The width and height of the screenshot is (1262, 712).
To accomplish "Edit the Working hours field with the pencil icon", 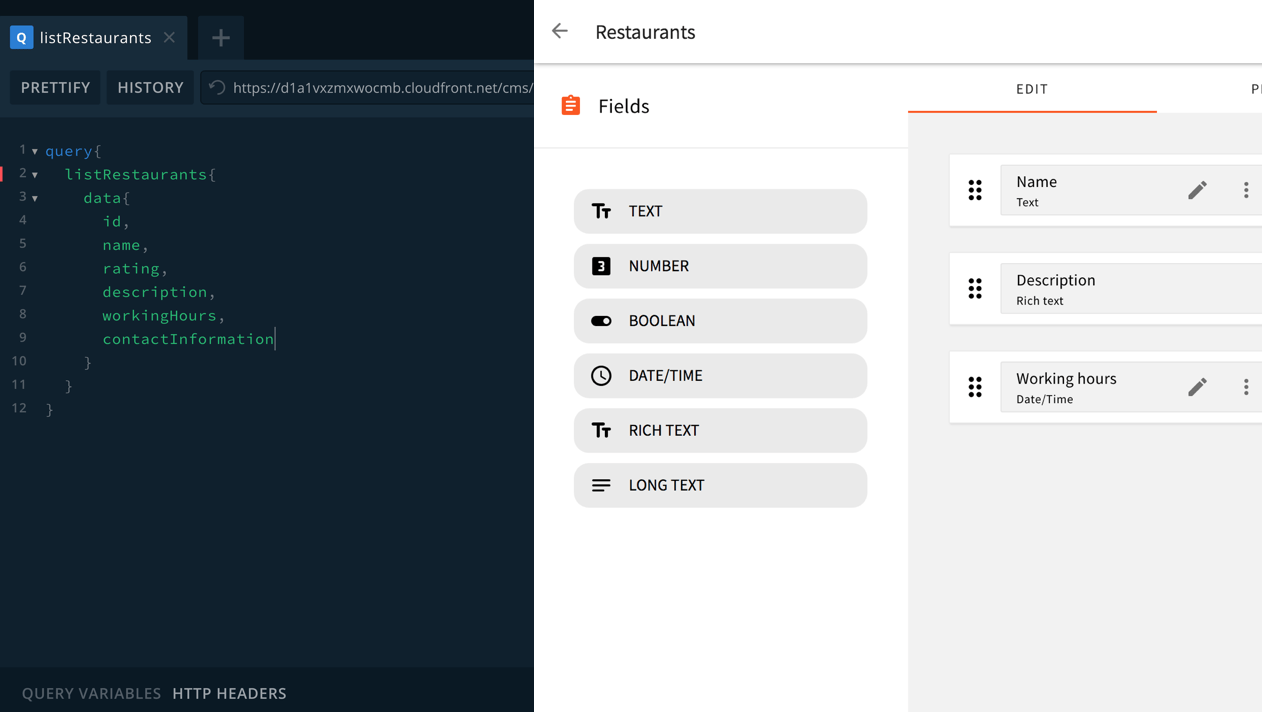I will 1197,386.
